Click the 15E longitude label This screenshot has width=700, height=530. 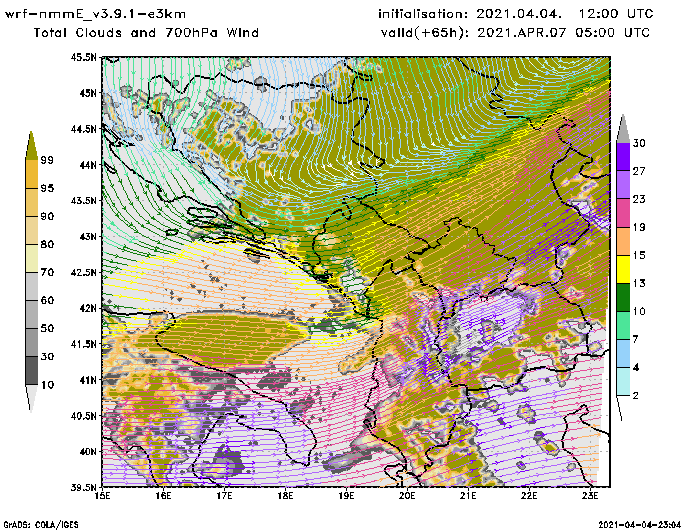click(x=103, y=496)
